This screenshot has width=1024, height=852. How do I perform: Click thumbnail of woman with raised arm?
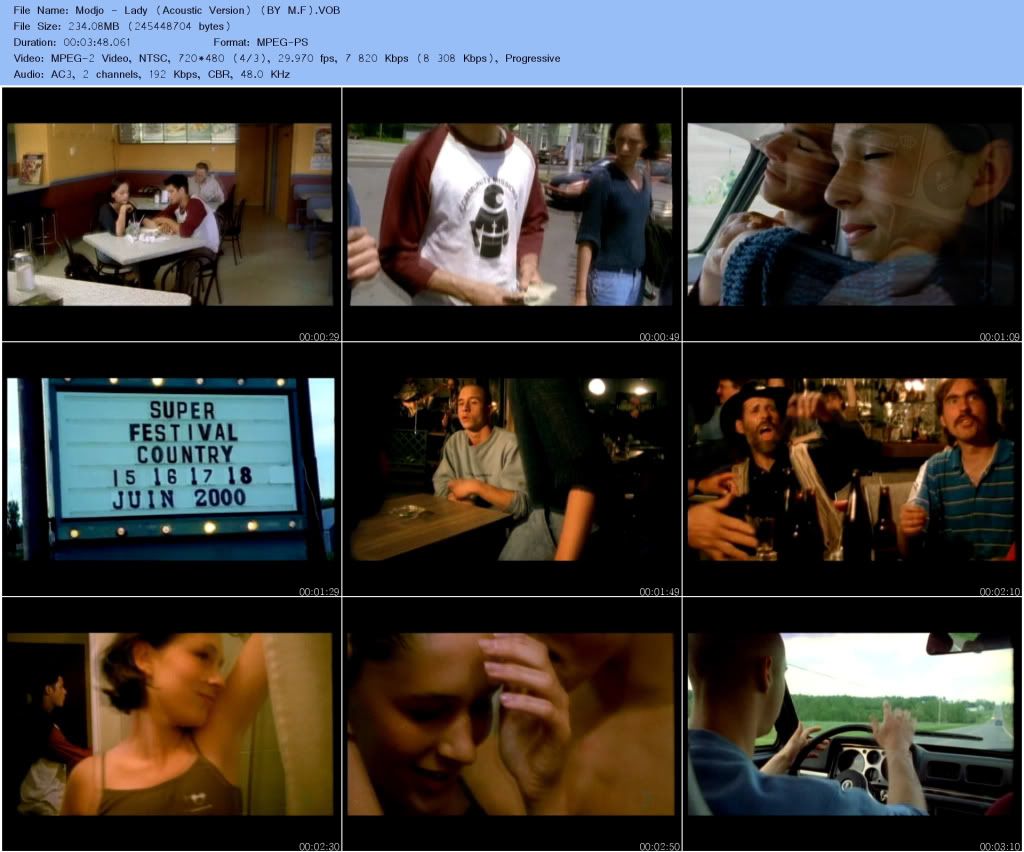pyautogui.click(x=171, y=724)
